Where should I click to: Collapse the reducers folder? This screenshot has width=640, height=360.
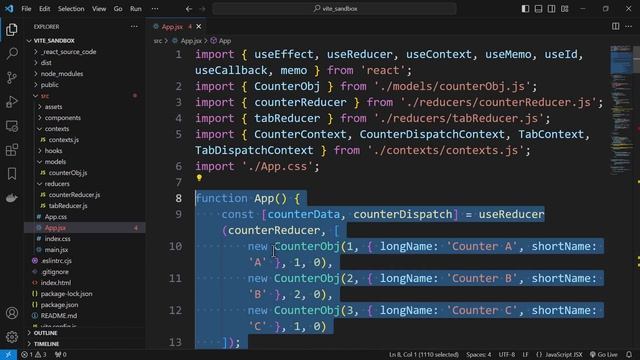point(85,184)
